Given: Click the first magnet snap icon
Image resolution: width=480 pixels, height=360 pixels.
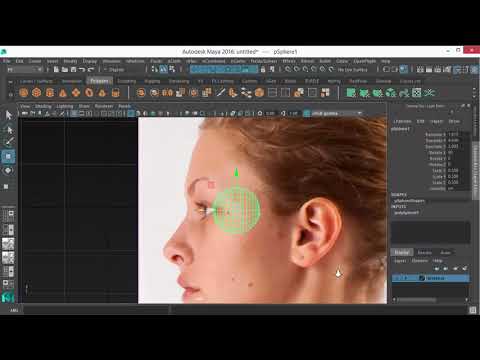Looking at the screenshot, I should coord(288,69).
